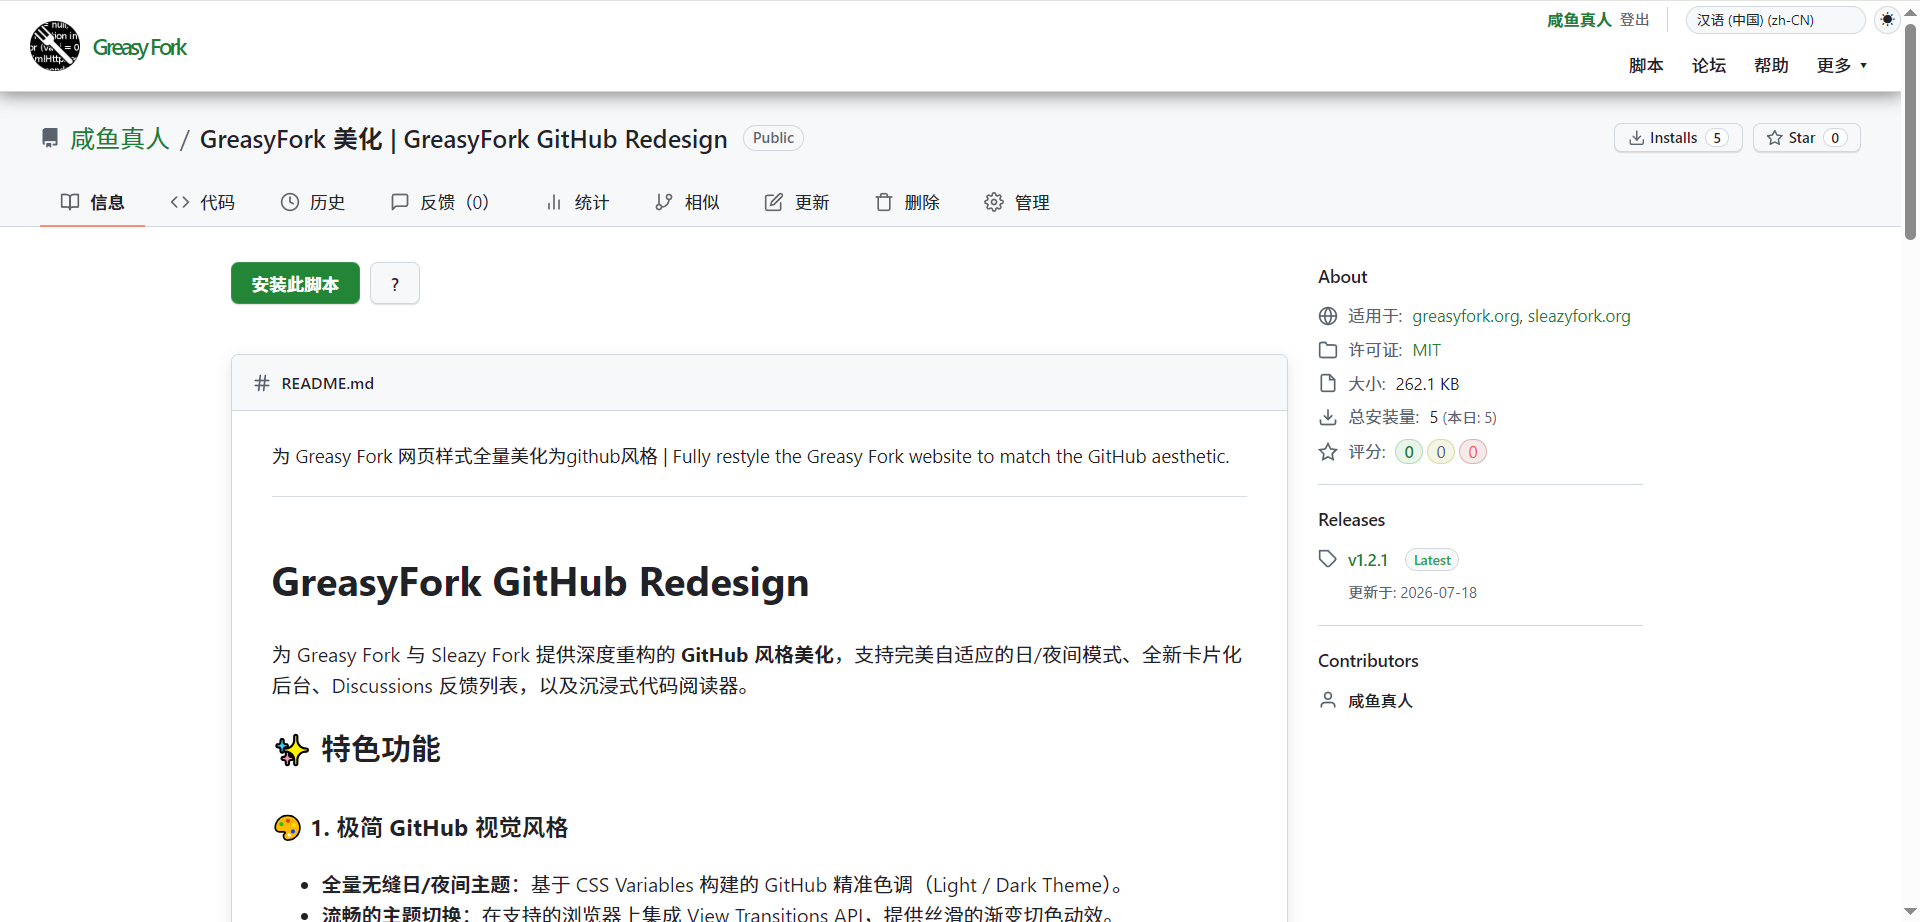
Task: Open the v1.2.1 release link
Action: click(1368, 560)
